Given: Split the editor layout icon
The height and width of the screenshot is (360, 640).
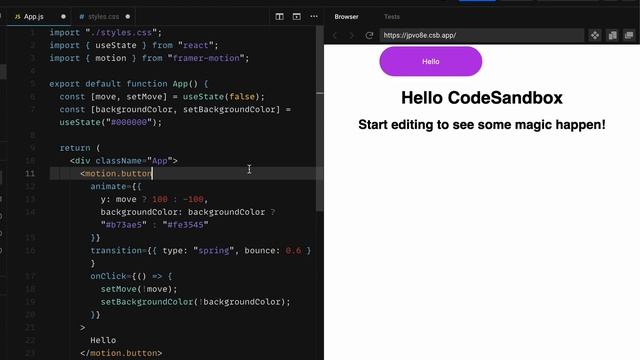Looking at the screenshot, I should click(x=280, y=17).
